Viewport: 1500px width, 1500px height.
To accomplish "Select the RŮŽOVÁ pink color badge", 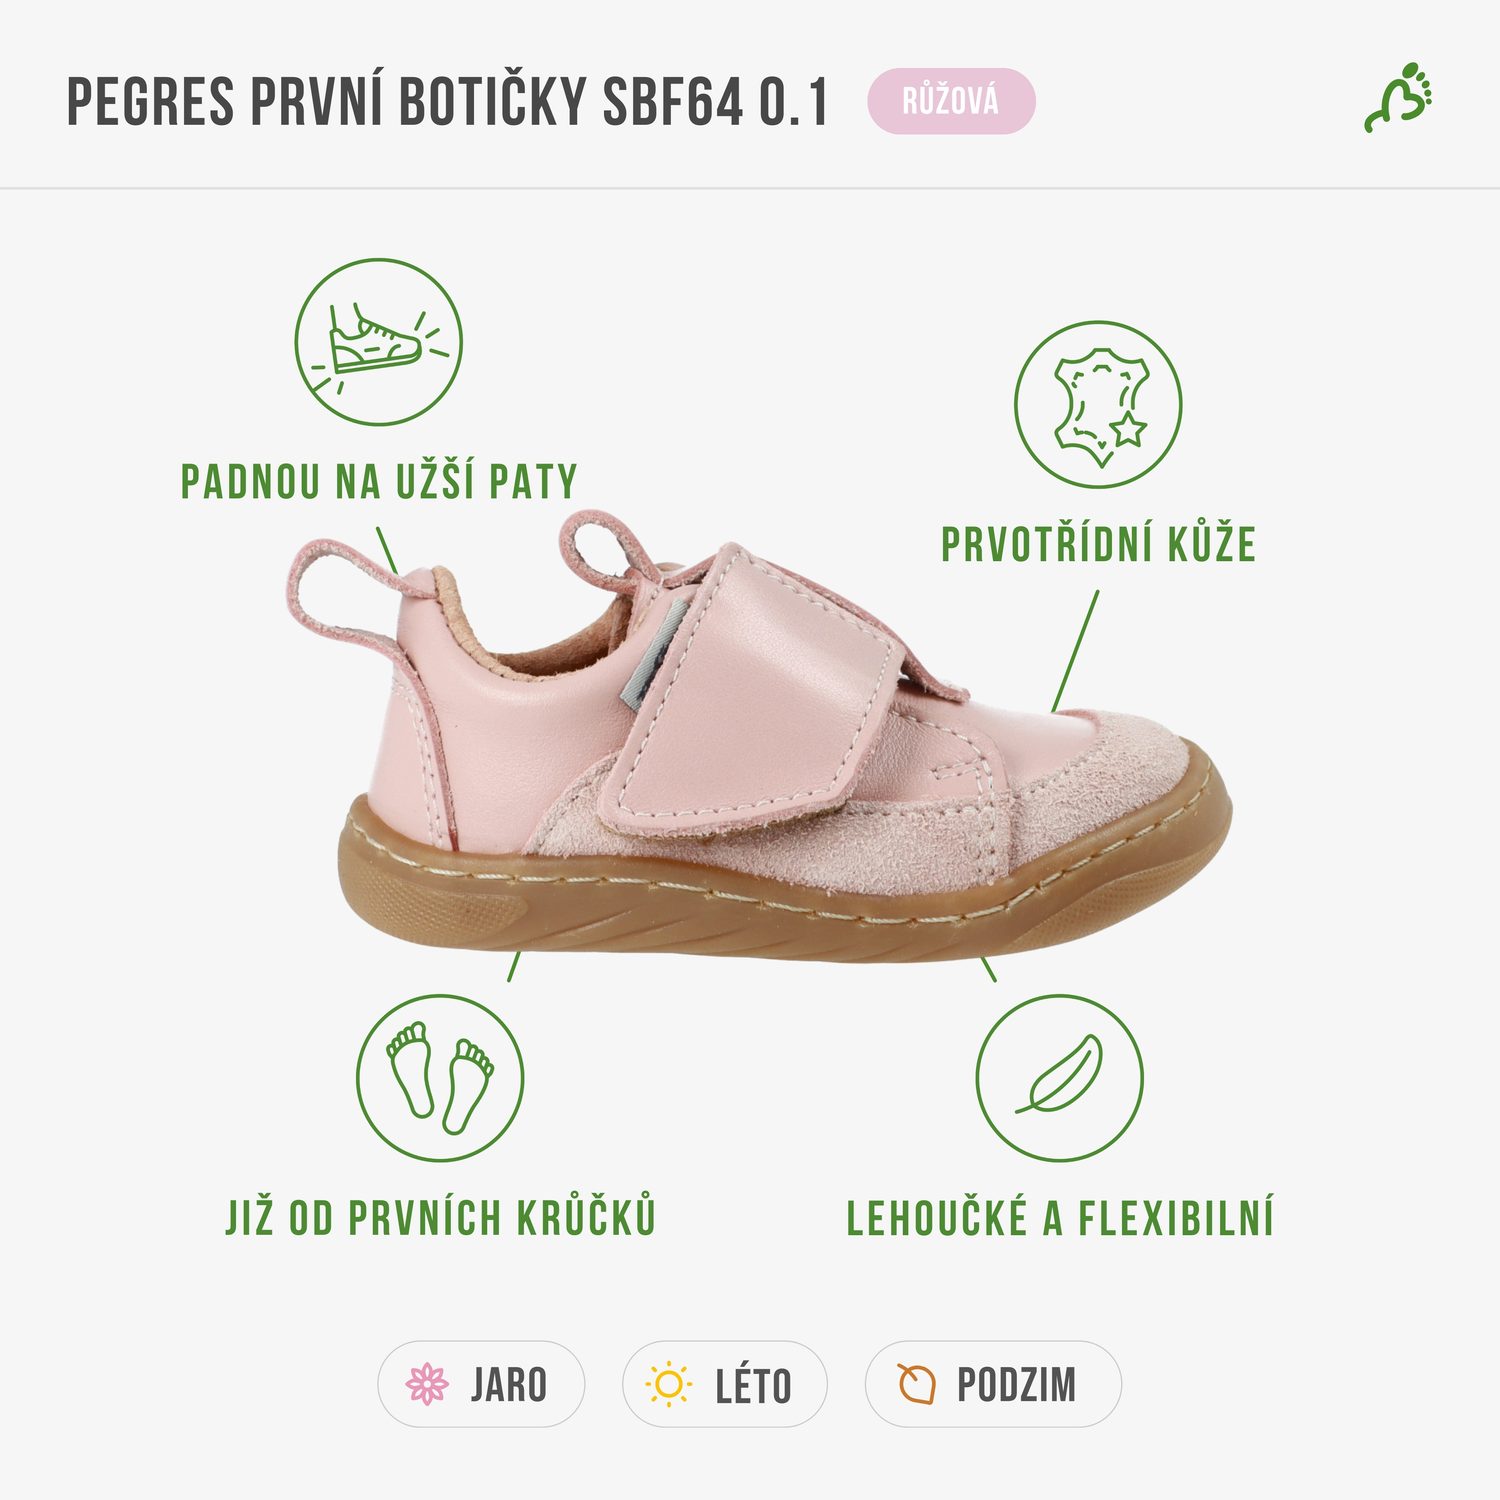I will (951, 101).
